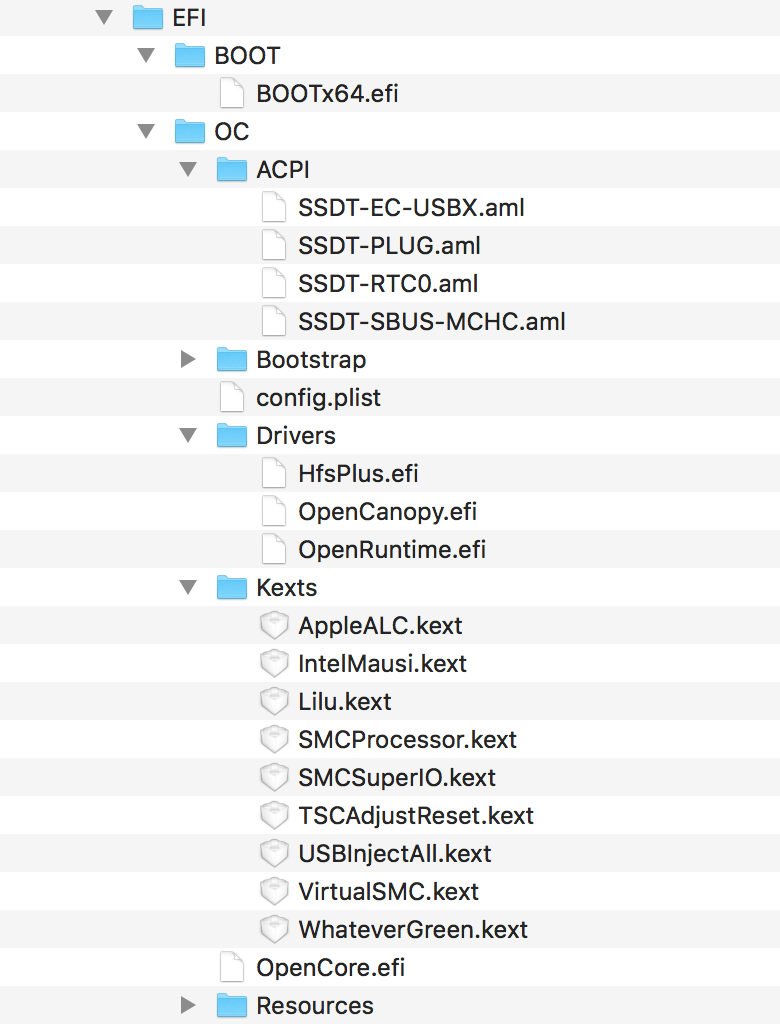
Task: Click the OpenCore.efi file icon
Action: pos(231,967)
